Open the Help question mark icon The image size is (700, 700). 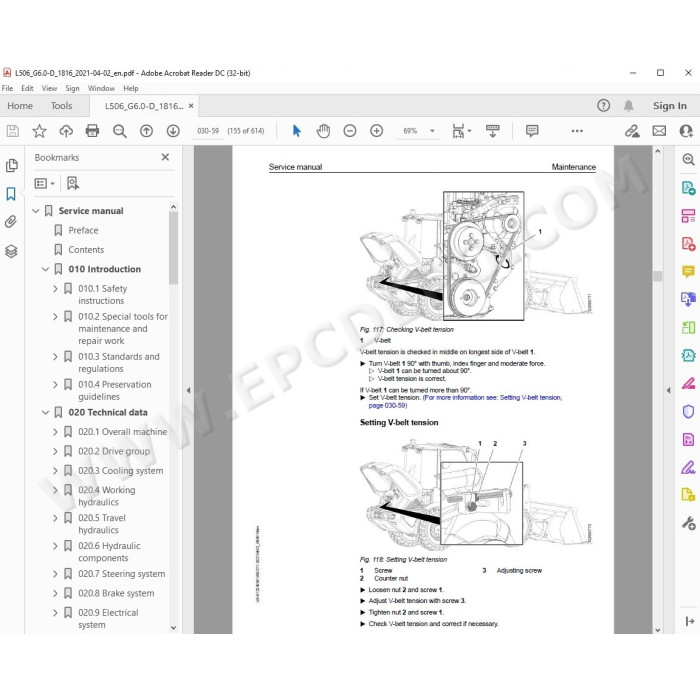pos(603,106)
